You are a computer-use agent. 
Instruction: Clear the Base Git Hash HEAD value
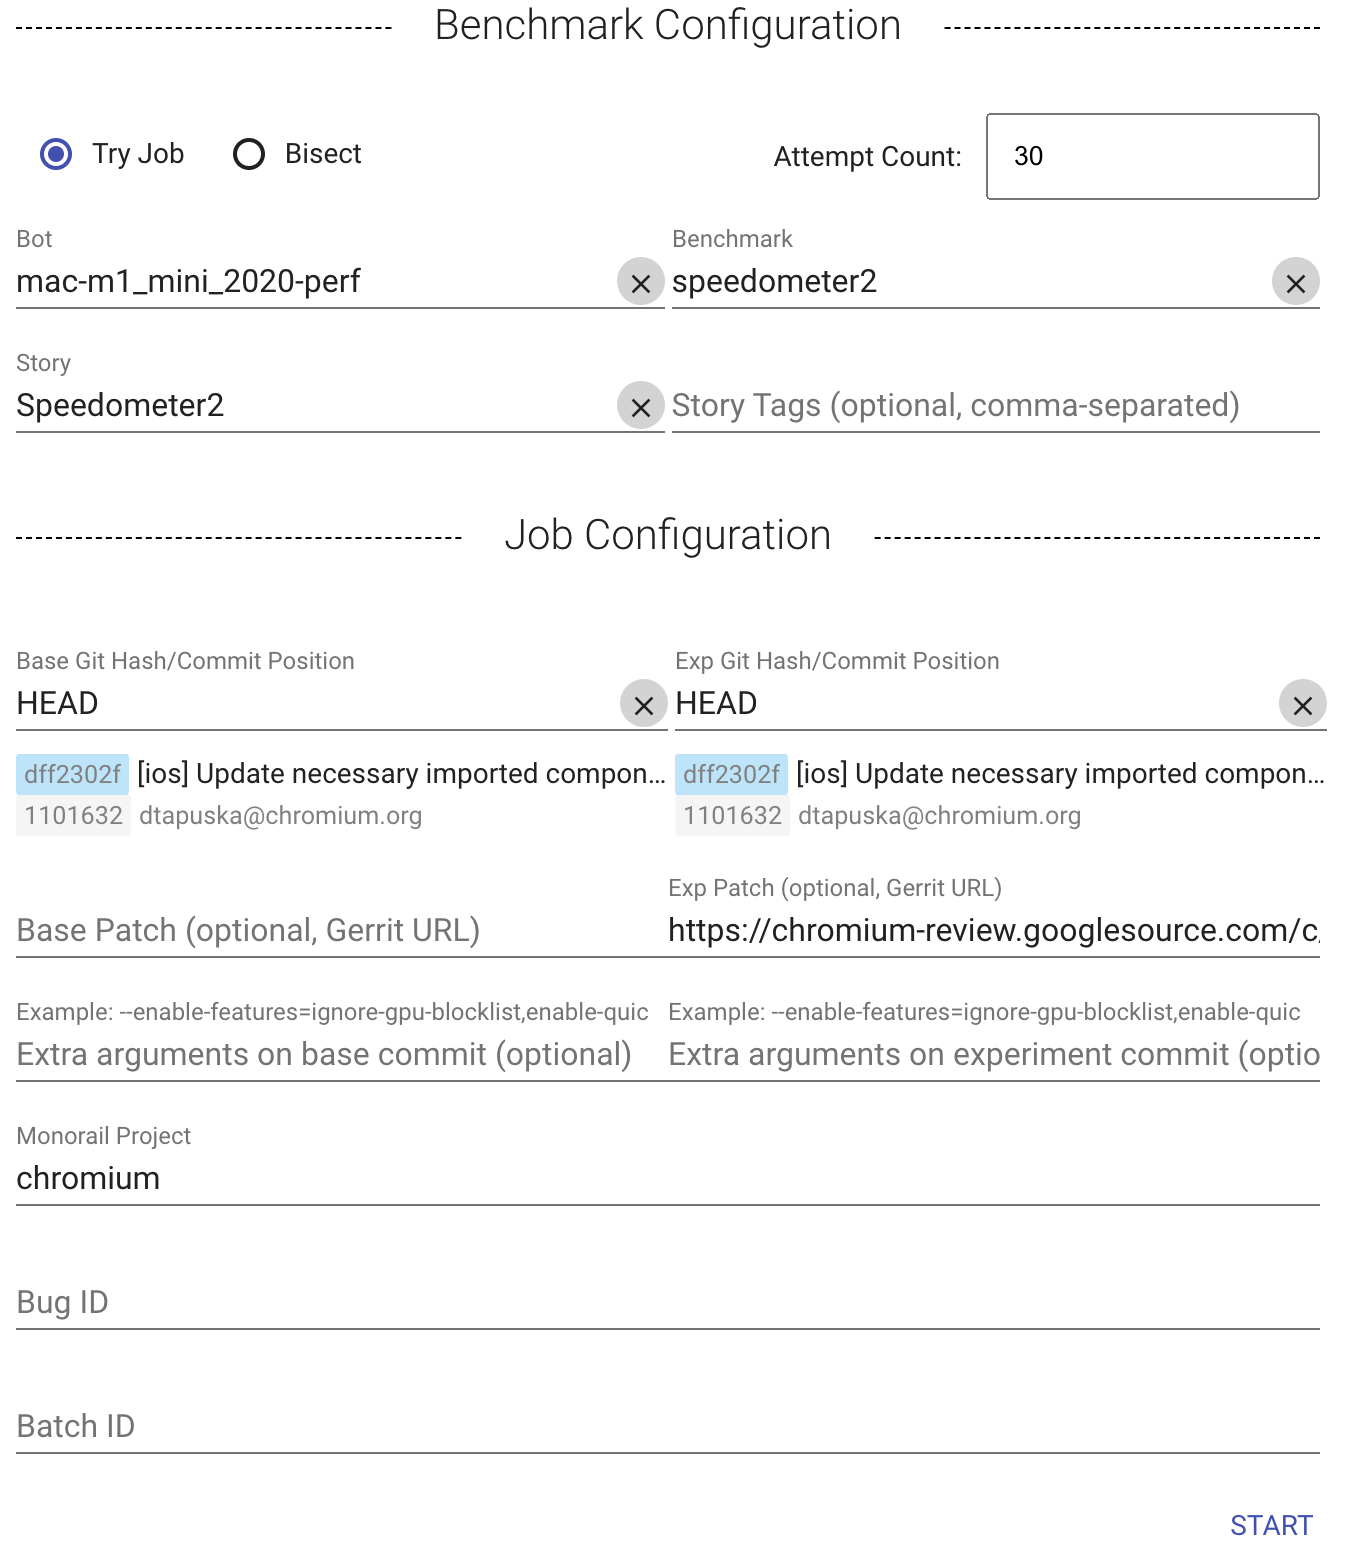[644, 705]
